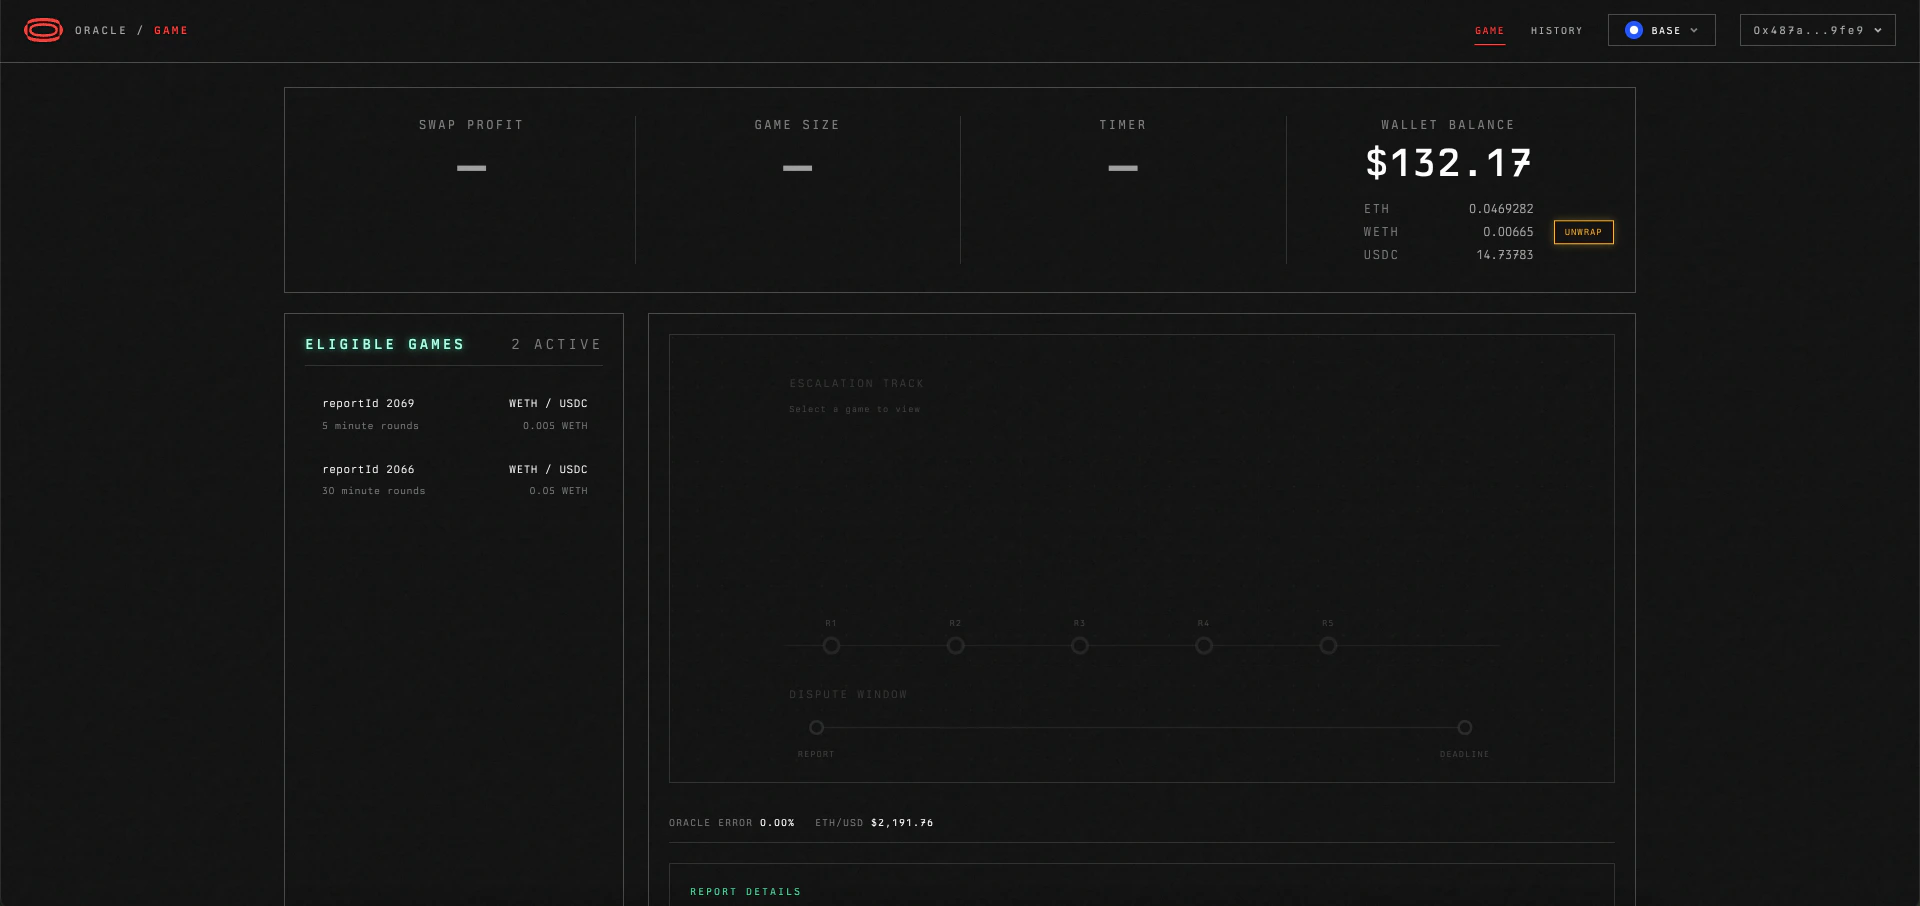The height and width of the screenshot is (906, 1920).
Task: Click the 2 ACTIVE count label
Action: (x=556, y=344)
